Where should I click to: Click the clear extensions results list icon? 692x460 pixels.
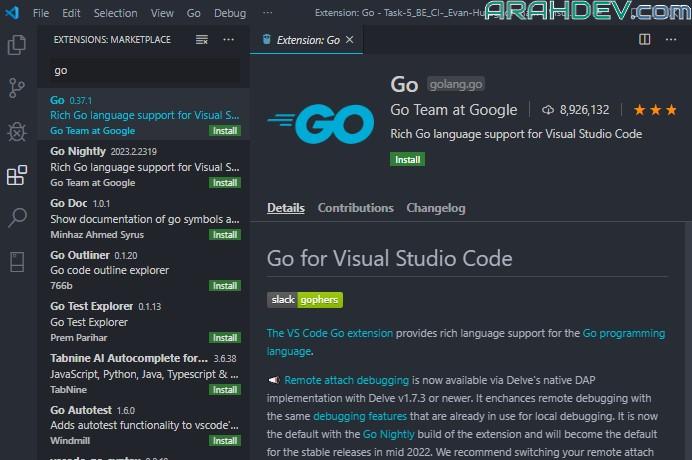click(x=202, y=40)
